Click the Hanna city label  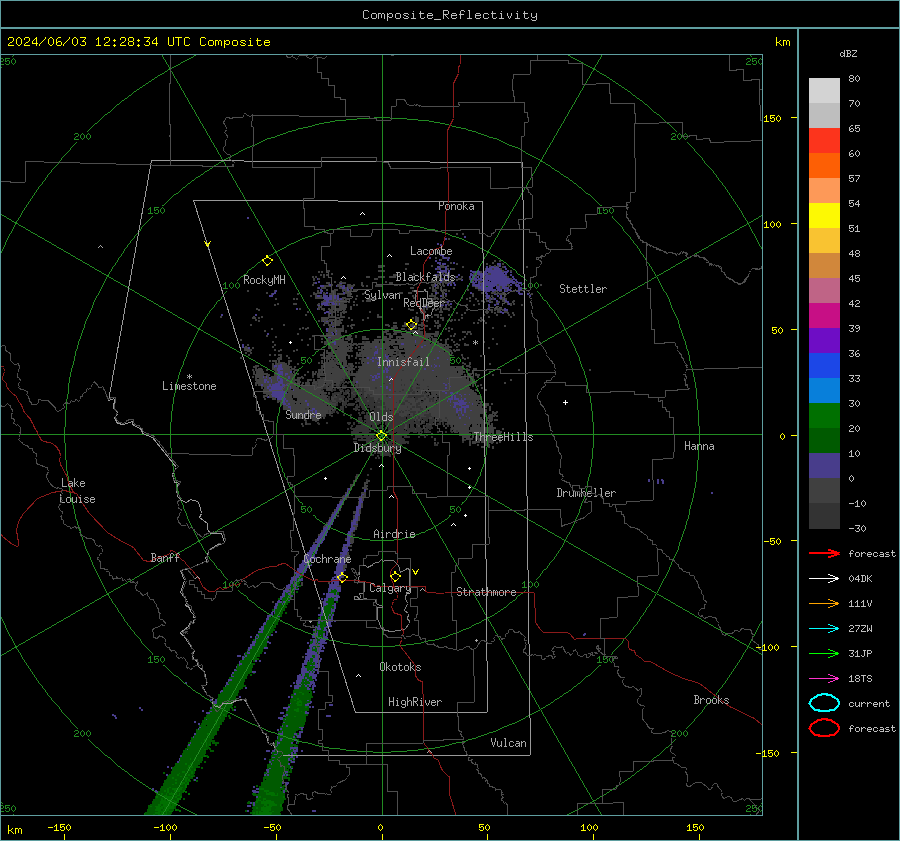coord(699,446)
